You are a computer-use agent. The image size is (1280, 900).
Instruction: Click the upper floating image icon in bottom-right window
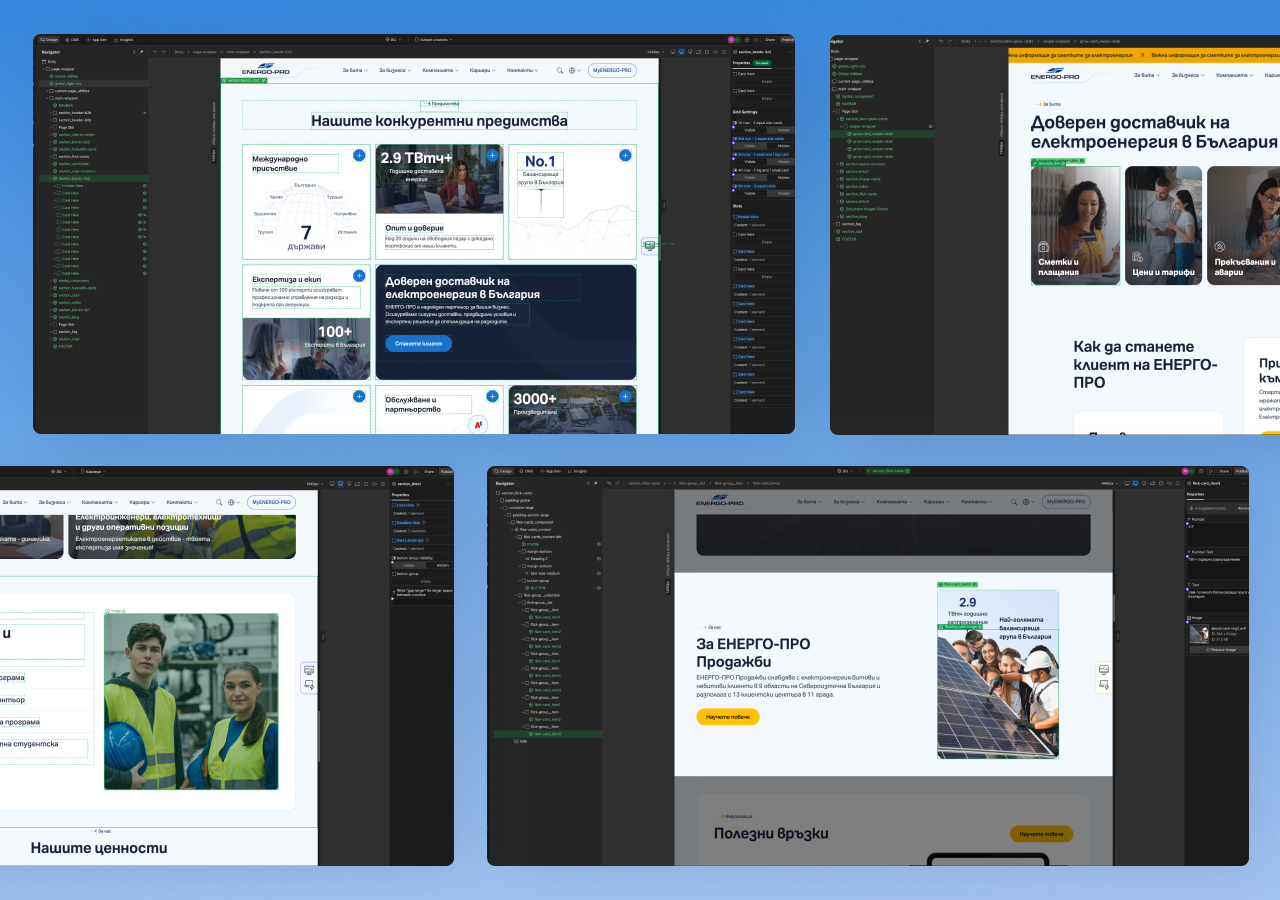pos(1104,669)
